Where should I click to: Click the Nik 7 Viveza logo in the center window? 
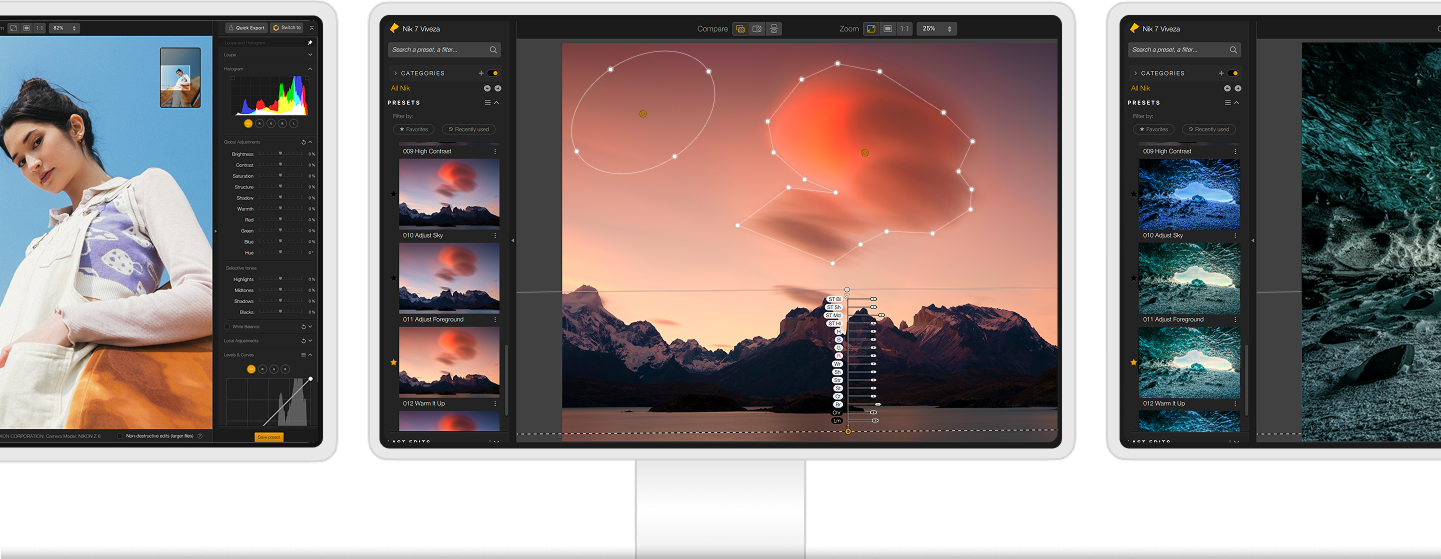point(394,29)
